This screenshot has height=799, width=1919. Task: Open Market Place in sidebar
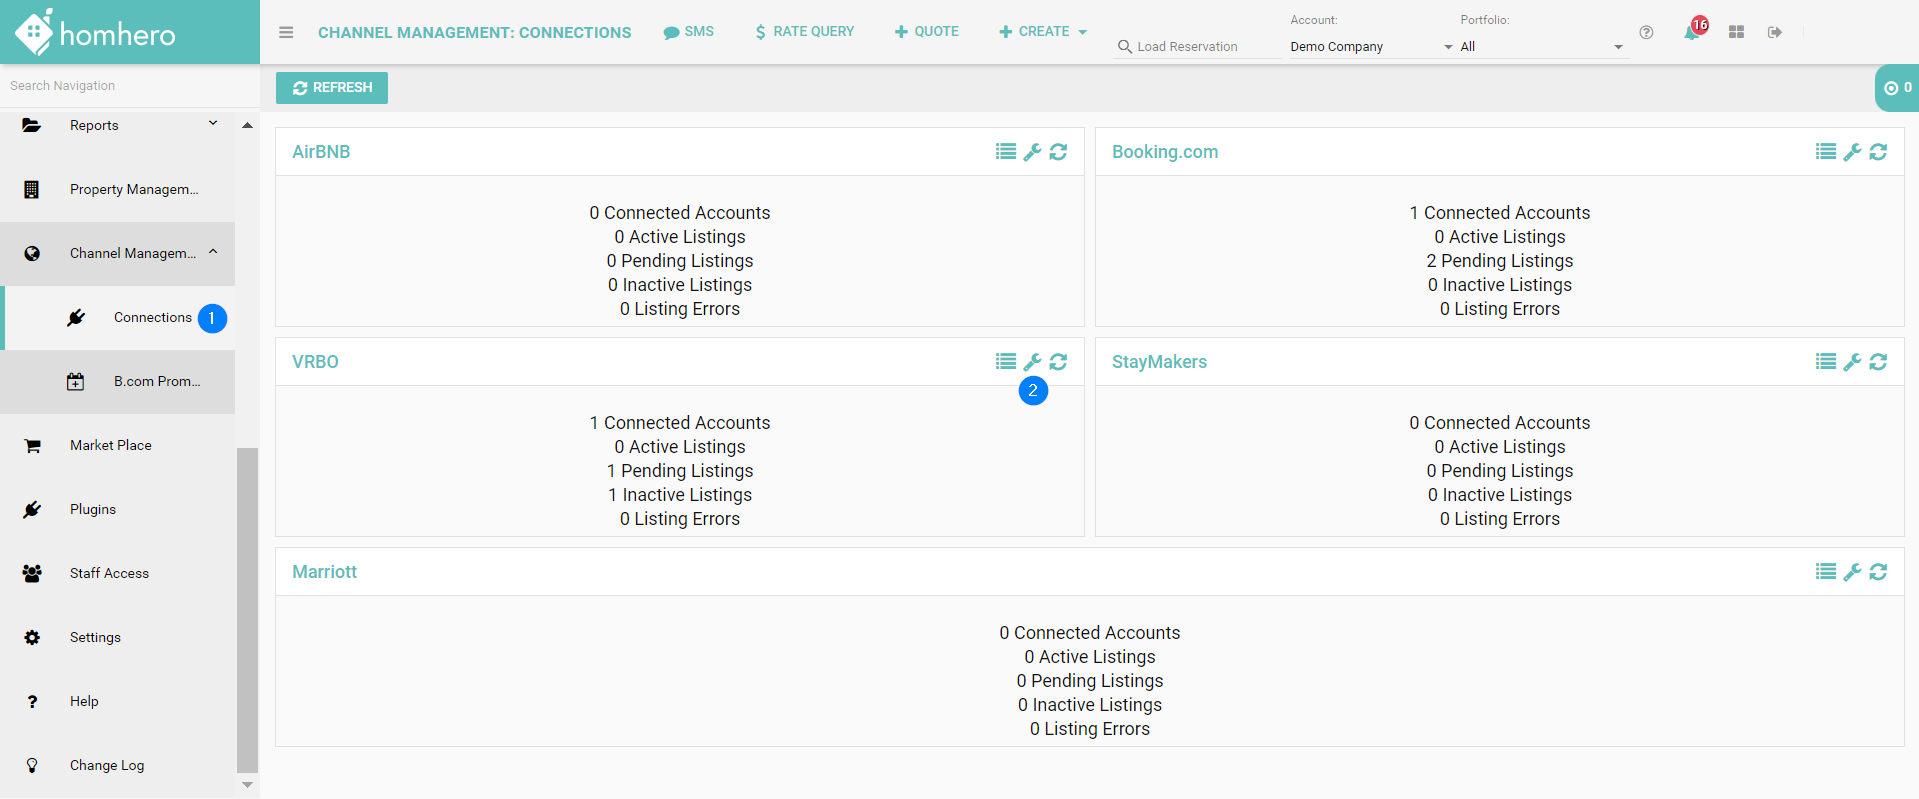[x=111, y=445]
